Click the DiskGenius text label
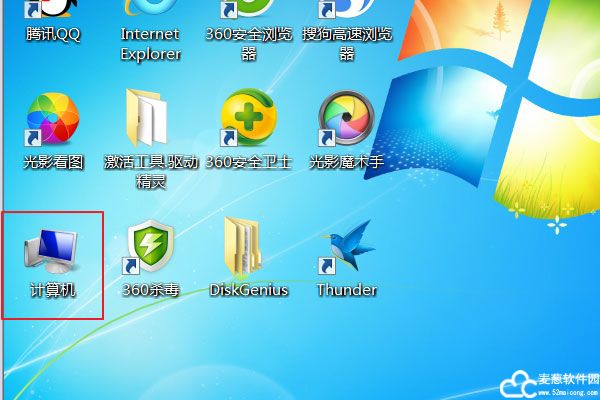The height and width of the screenshot is (400, 600). coord(248,290)
